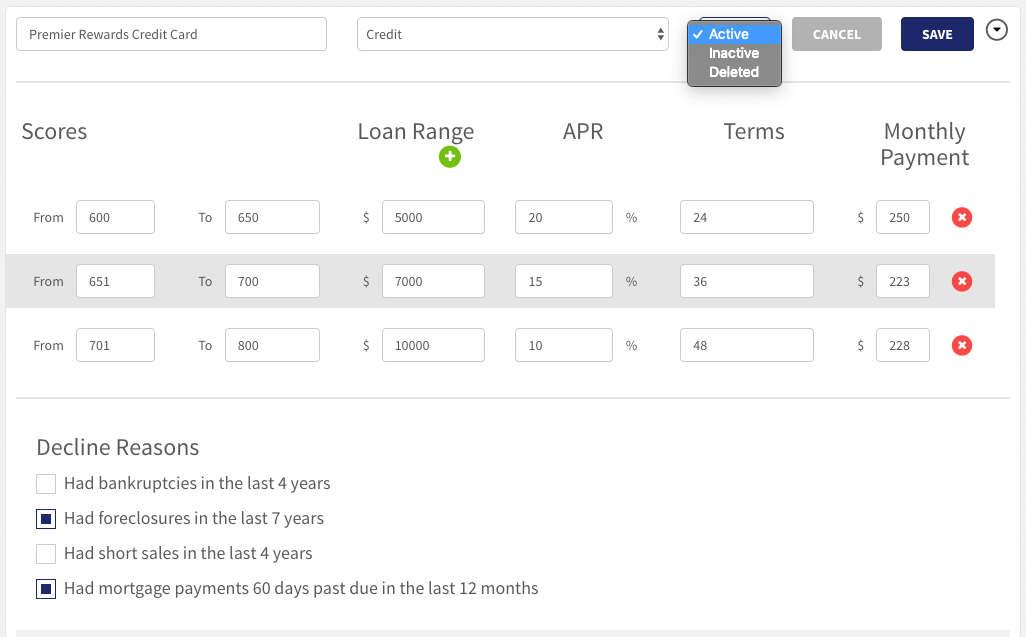Edit APR field with 10

pos(563,345)
